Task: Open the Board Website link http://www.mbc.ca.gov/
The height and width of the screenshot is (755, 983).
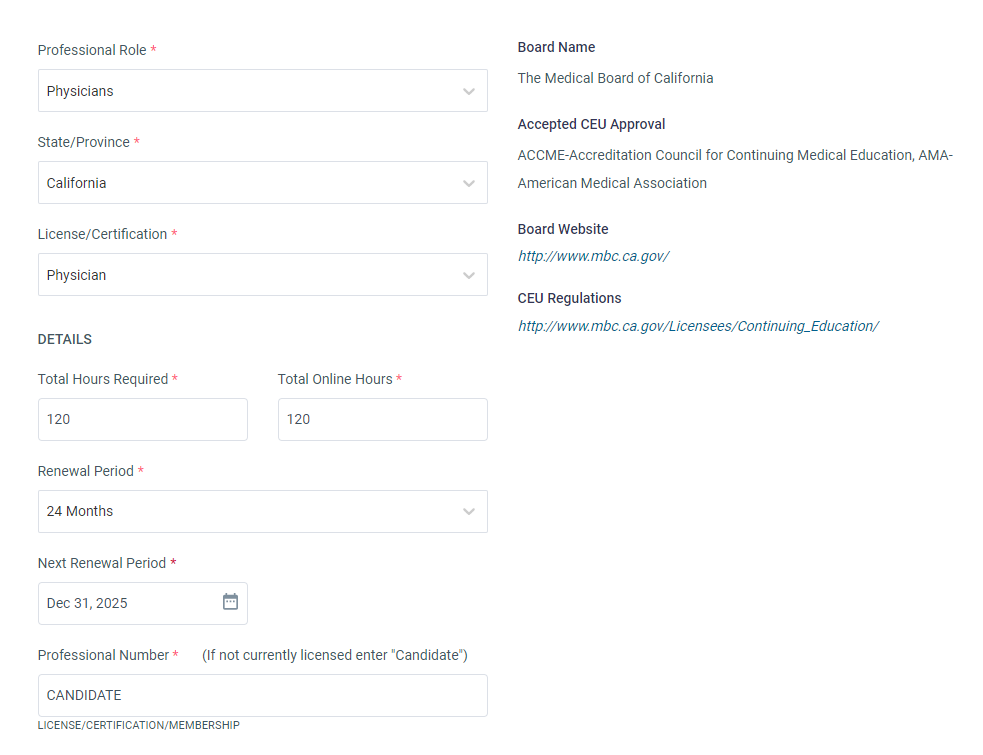Action: [593, 255]
